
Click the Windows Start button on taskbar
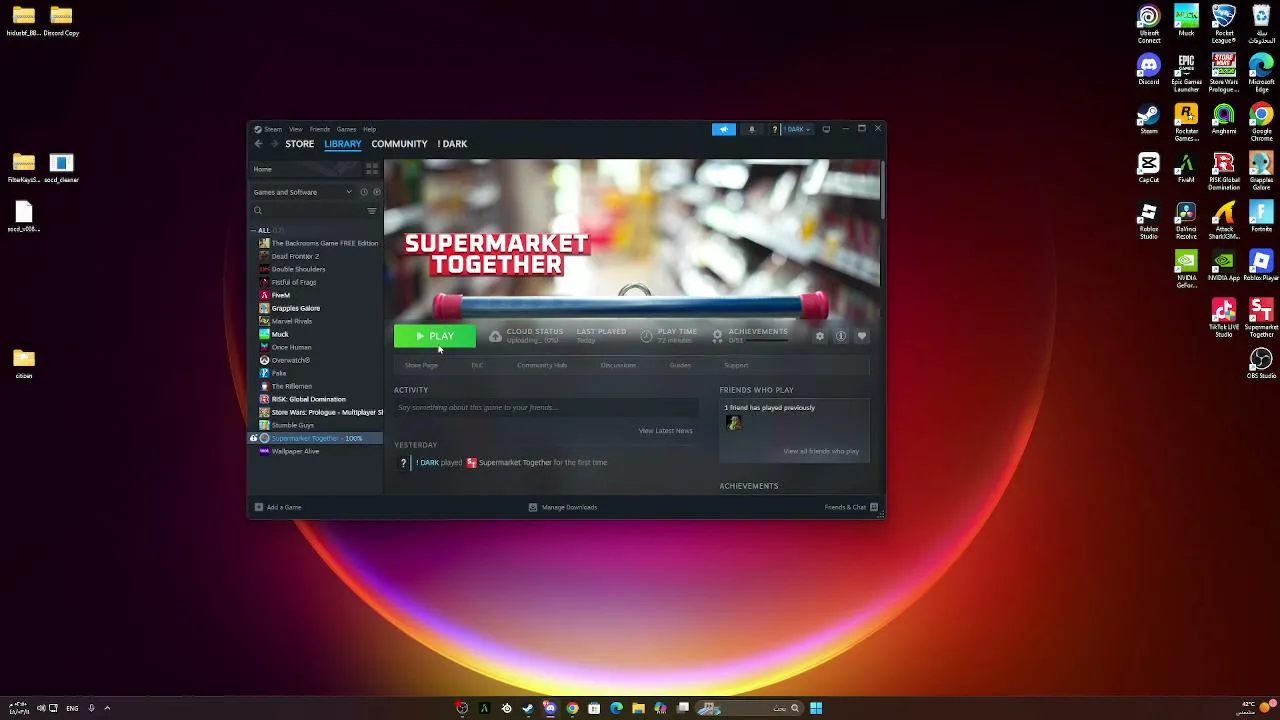(816, 708)
